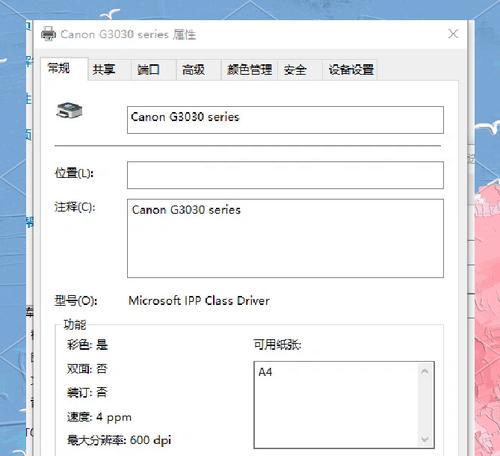
Task: Open the 设备设置 tab
Action: [350, 70]
